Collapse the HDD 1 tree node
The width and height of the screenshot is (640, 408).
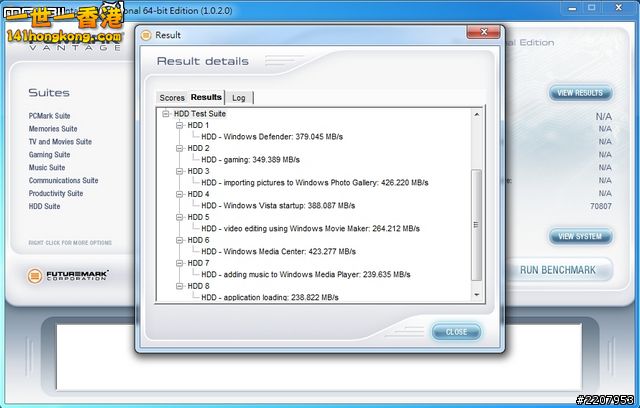180,125
